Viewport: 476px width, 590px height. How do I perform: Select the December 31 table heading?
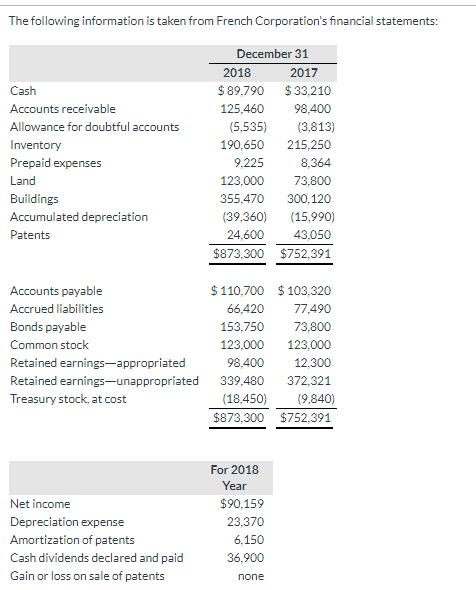272,54
